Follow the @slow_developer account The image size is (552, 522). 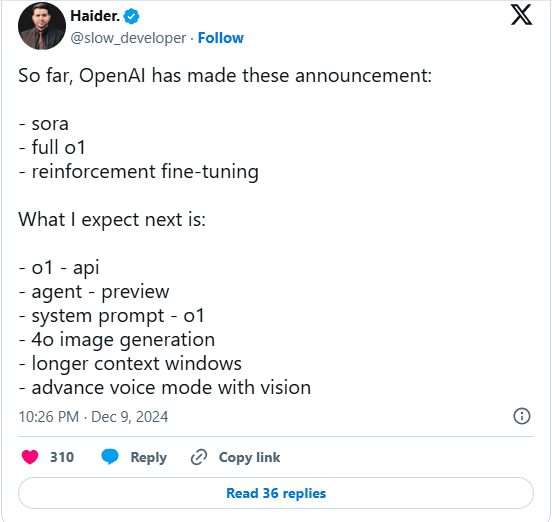click(220, 38)
